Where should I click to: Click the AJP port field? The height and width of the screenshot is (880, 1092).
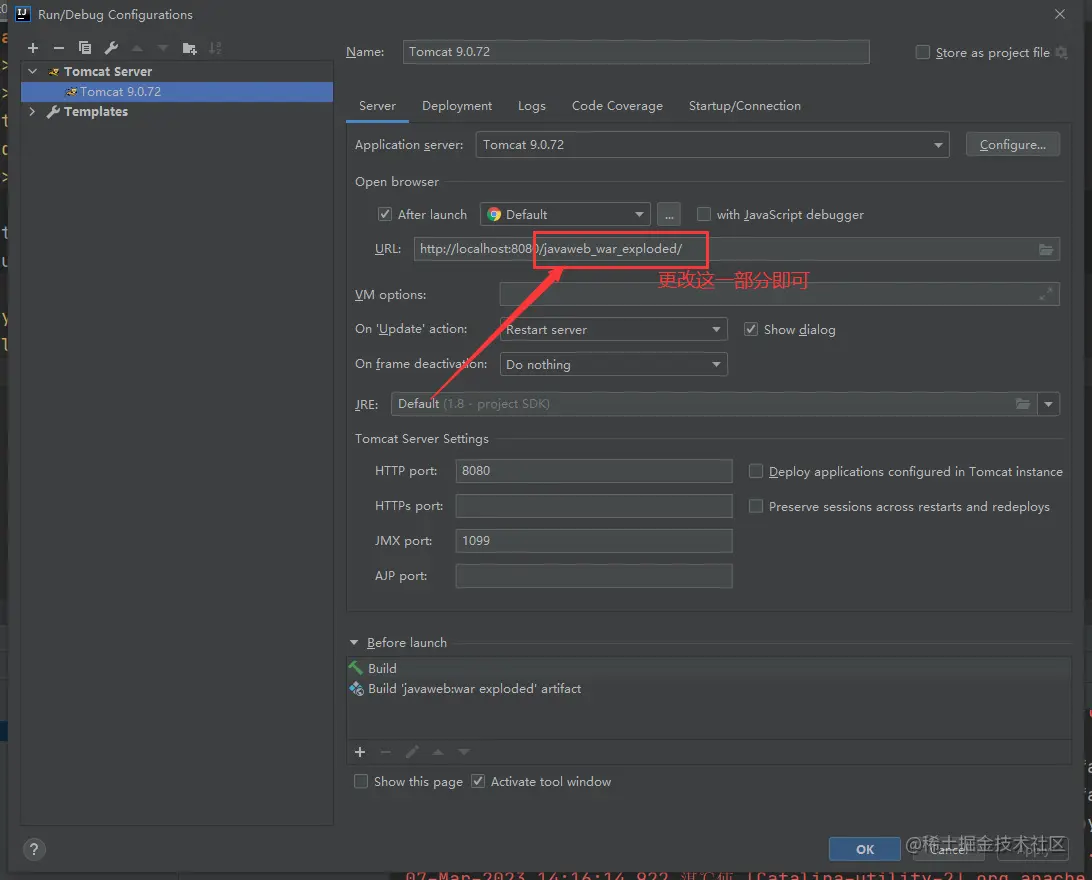point(594,576)
